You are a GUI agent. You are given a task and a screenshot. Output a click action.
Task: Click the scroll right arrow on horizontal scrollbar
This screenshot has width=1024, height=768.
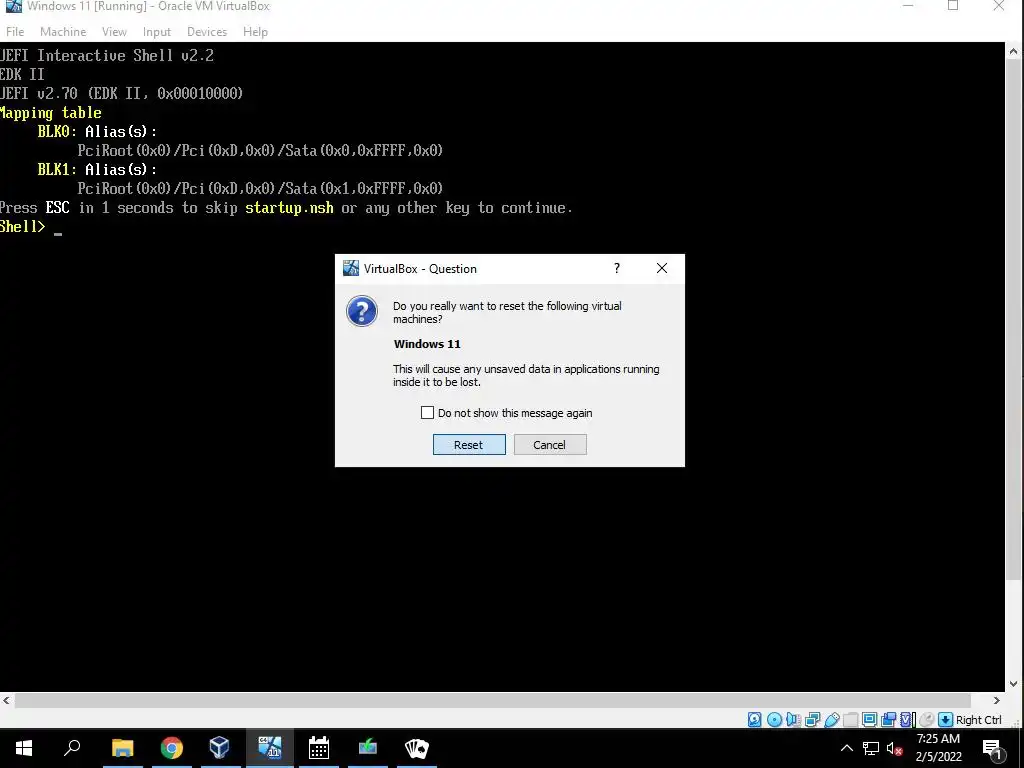click(x=997, y=700)
